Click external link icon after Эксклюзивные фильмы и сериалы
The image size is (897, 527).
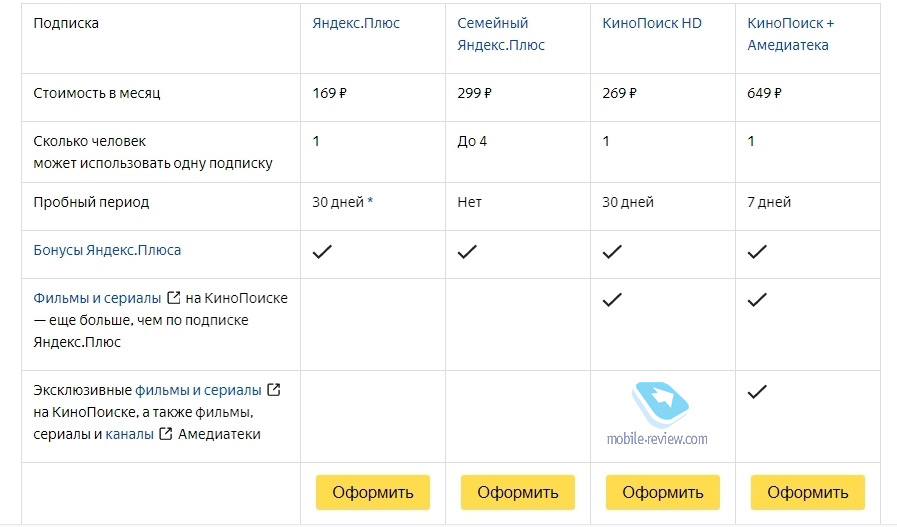[x=274, y=390]
